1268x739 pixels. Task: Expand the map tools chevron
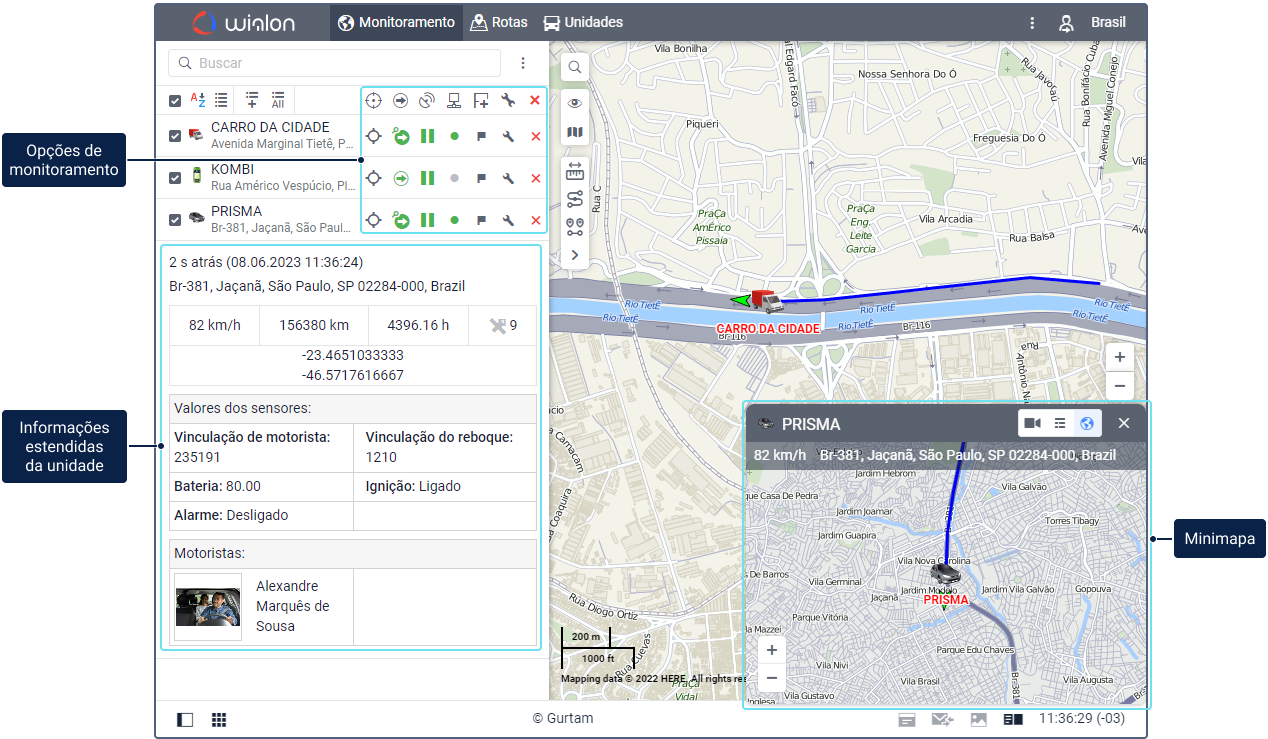click(x=575, y=255)
